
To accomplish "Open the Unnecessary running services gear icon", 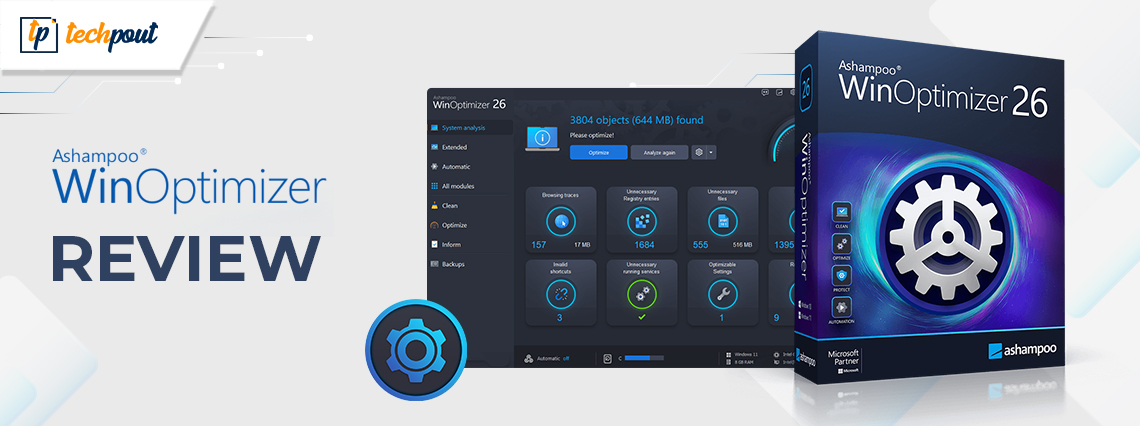I will (641, 293).
